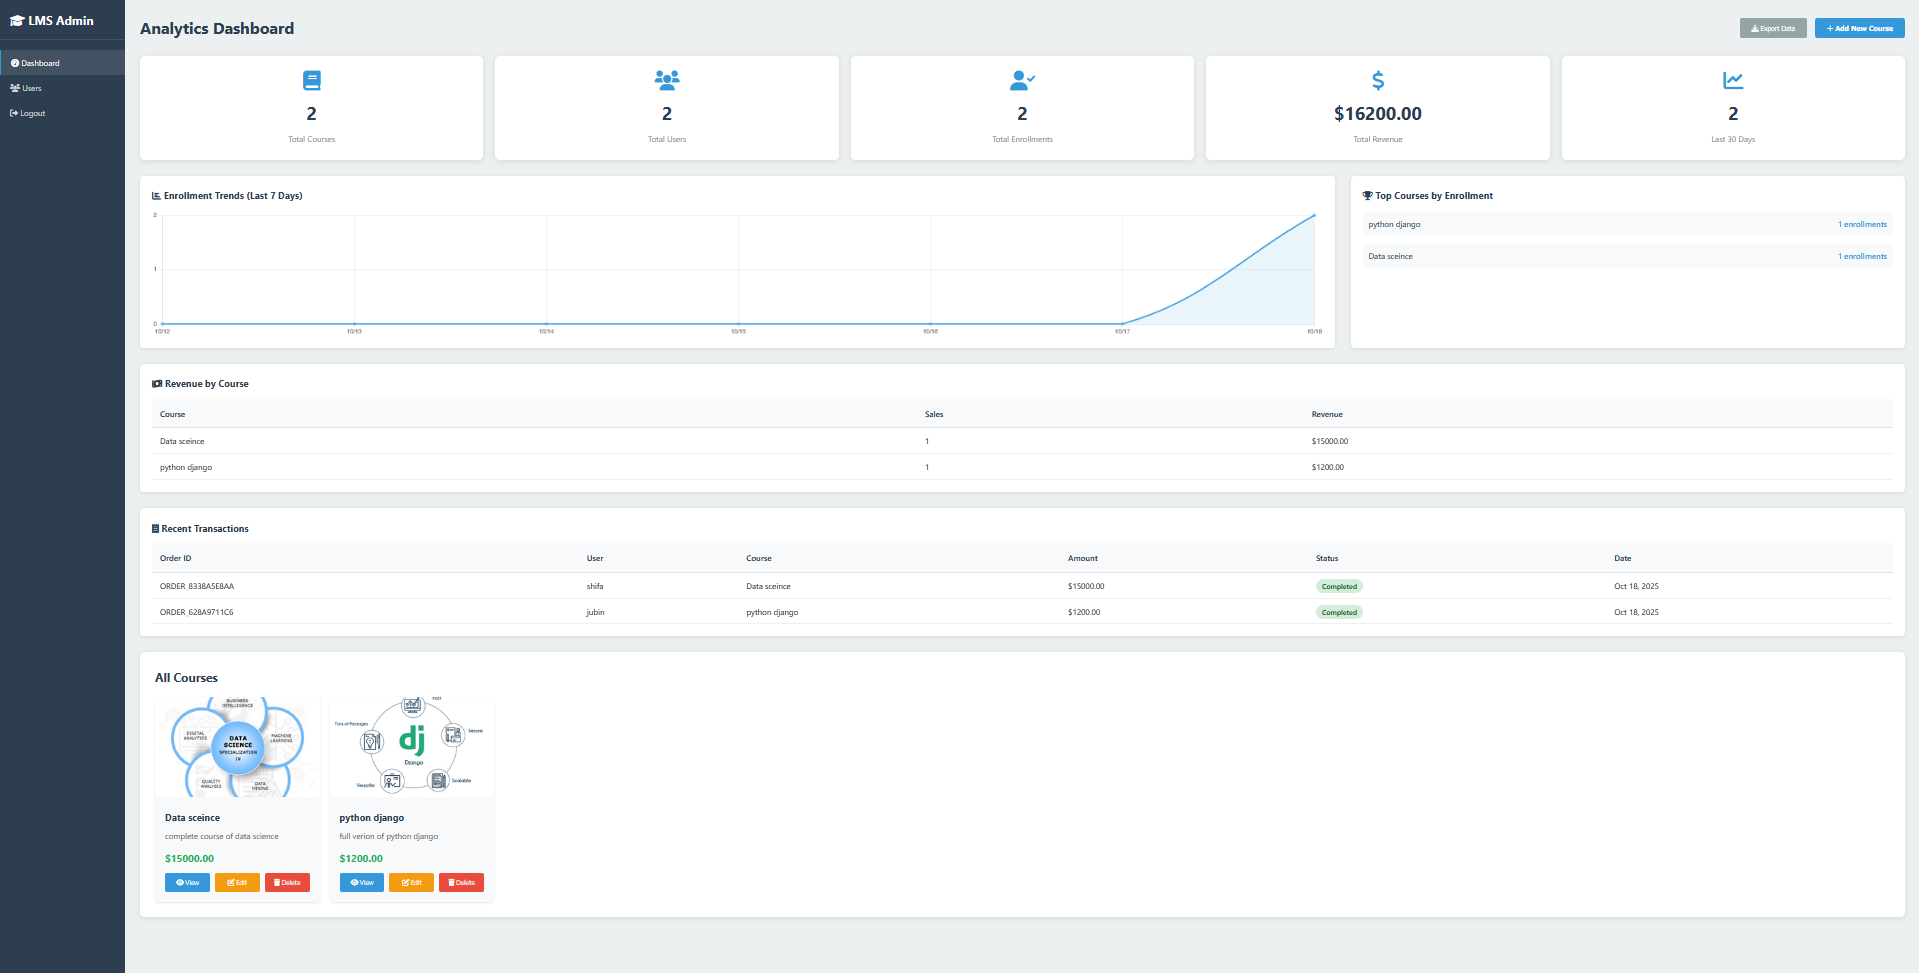Delete the Data sceince course
The image size is (1919, 973).
(x=287, y=882)
